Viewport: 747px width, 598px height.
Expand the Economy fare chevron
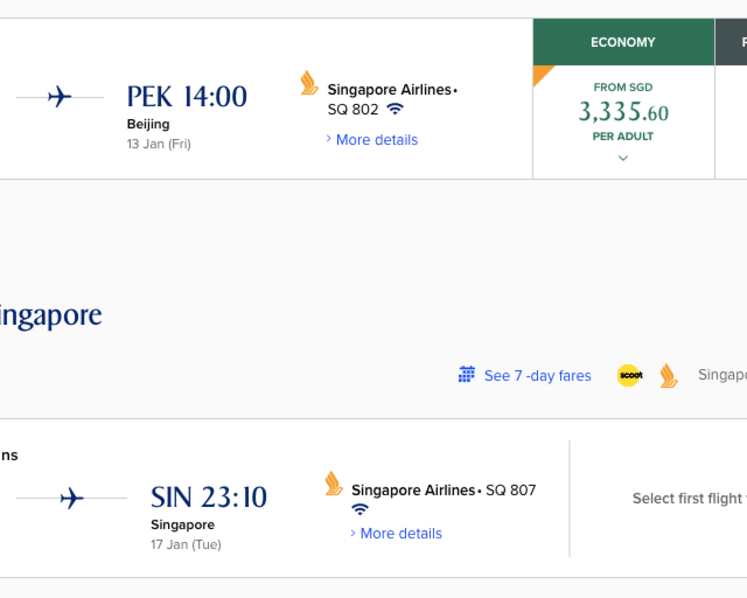[623, 158]
